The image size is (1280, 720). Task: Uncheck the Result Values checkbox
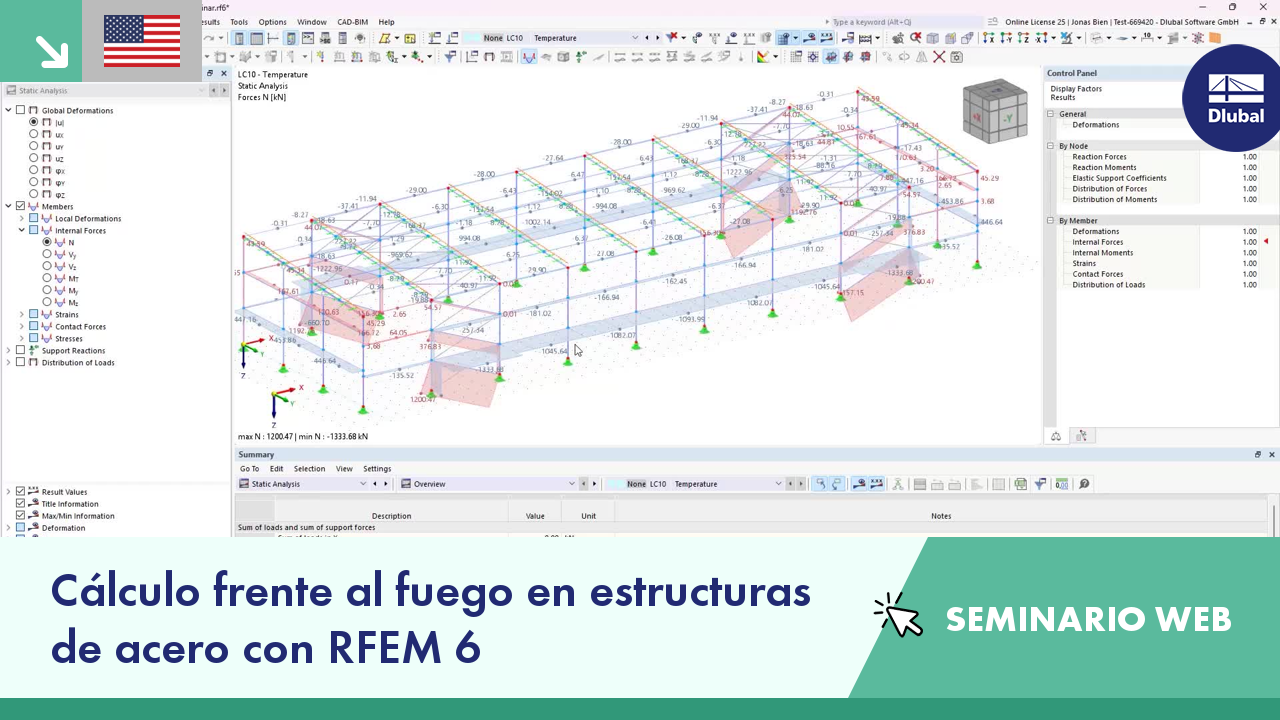tap(21, 491)
